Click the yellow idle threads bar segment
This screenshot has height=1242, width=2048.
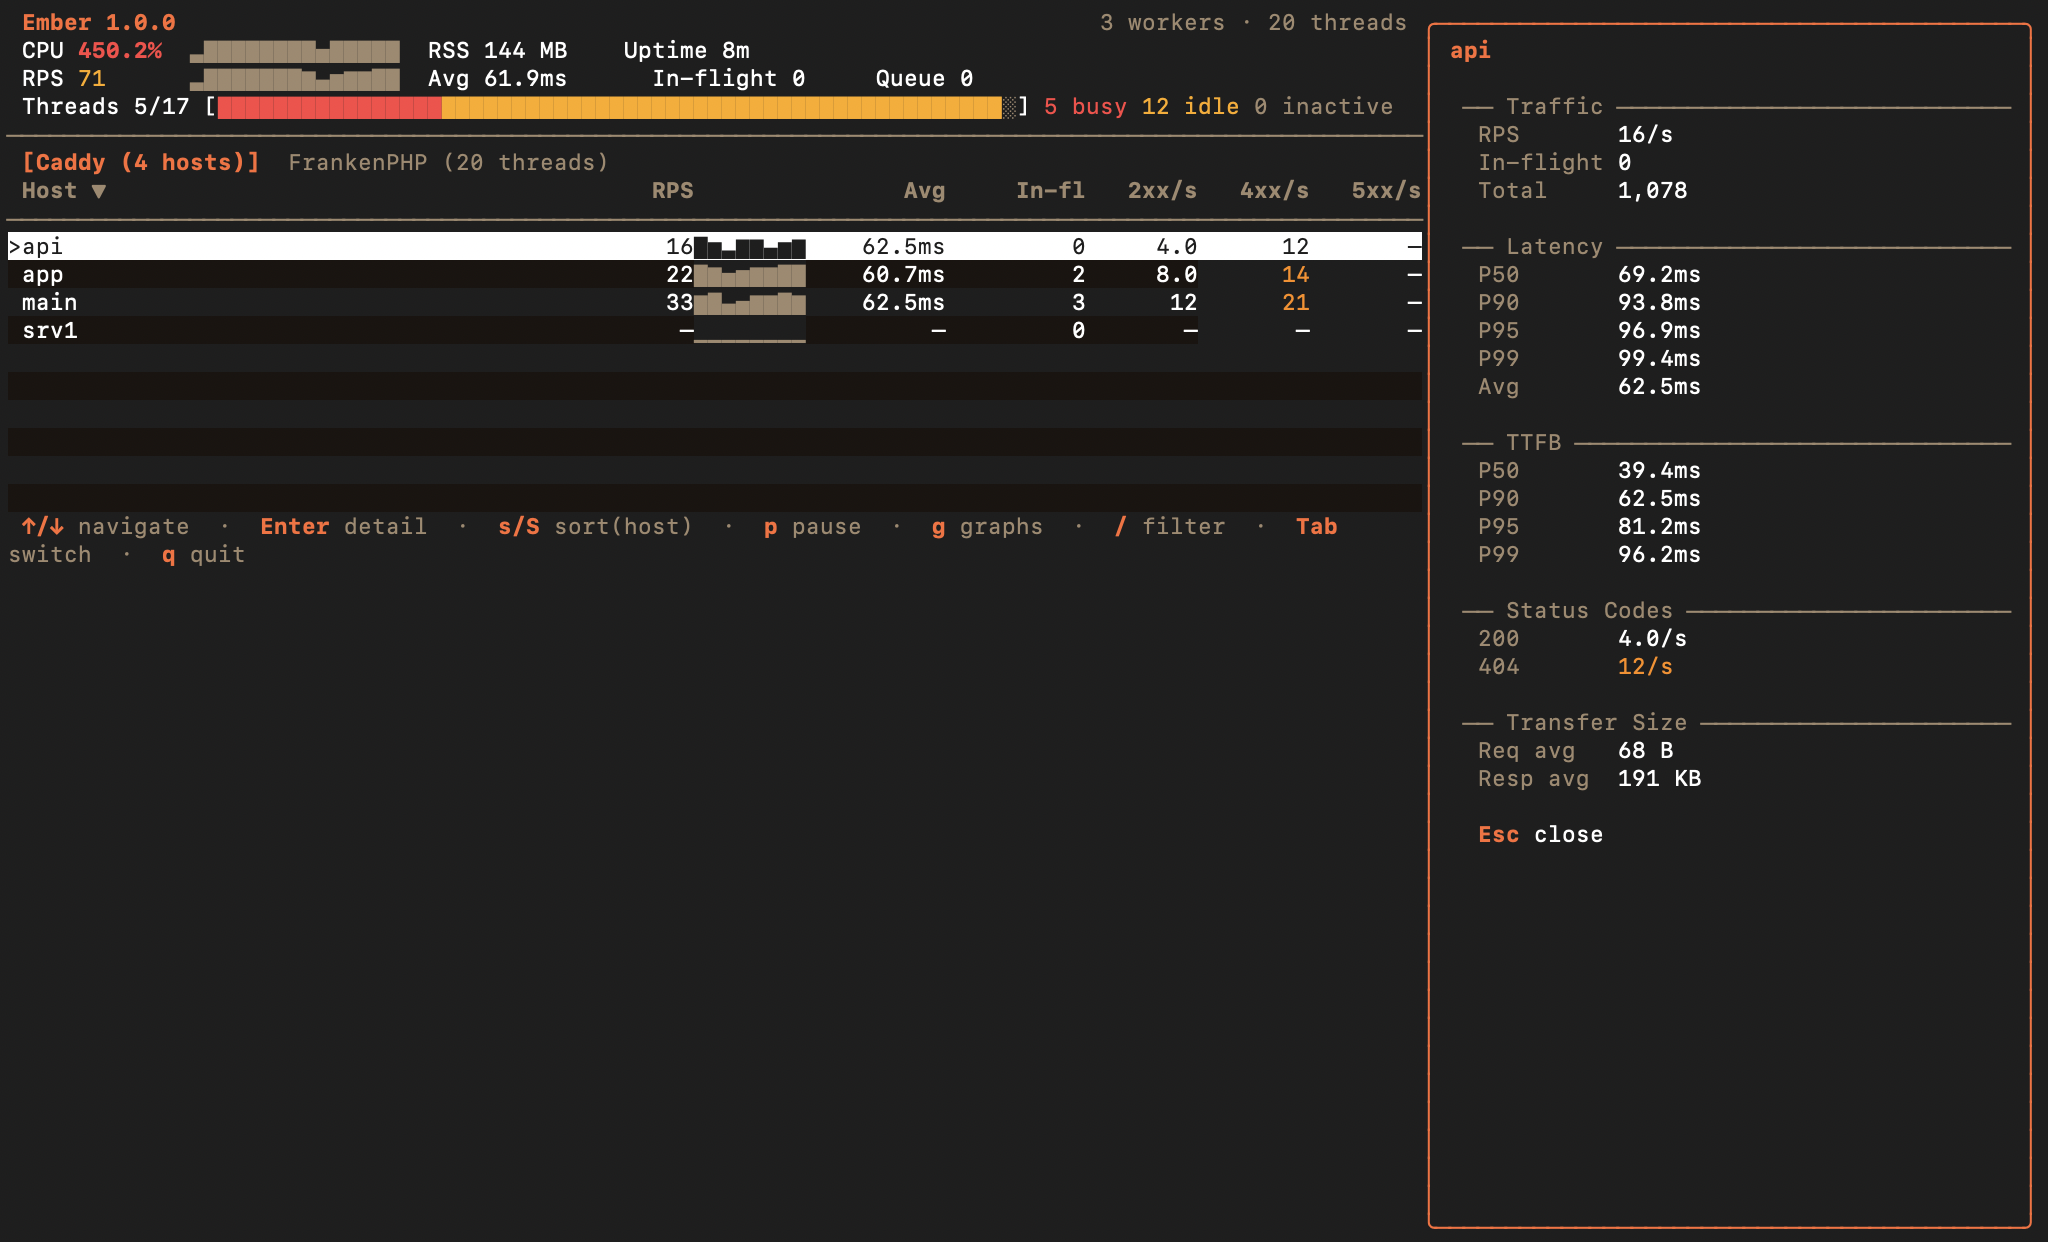tap(720, 107)
